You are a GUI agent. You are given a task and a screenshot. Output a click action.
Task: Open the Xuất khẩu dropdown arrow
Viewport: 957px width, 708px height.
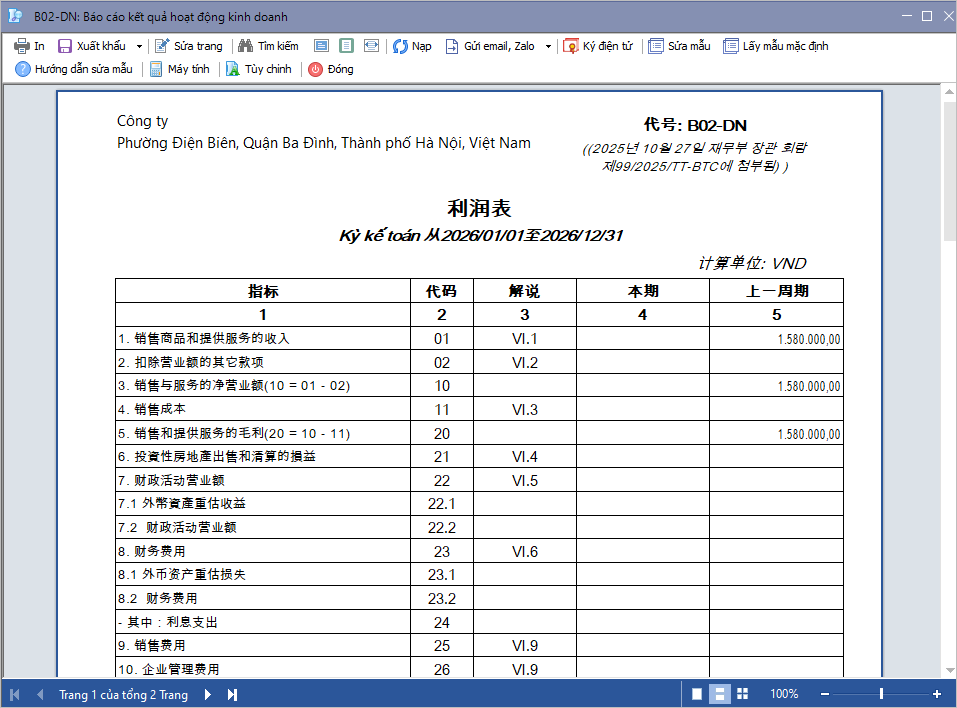pos(139,46)
